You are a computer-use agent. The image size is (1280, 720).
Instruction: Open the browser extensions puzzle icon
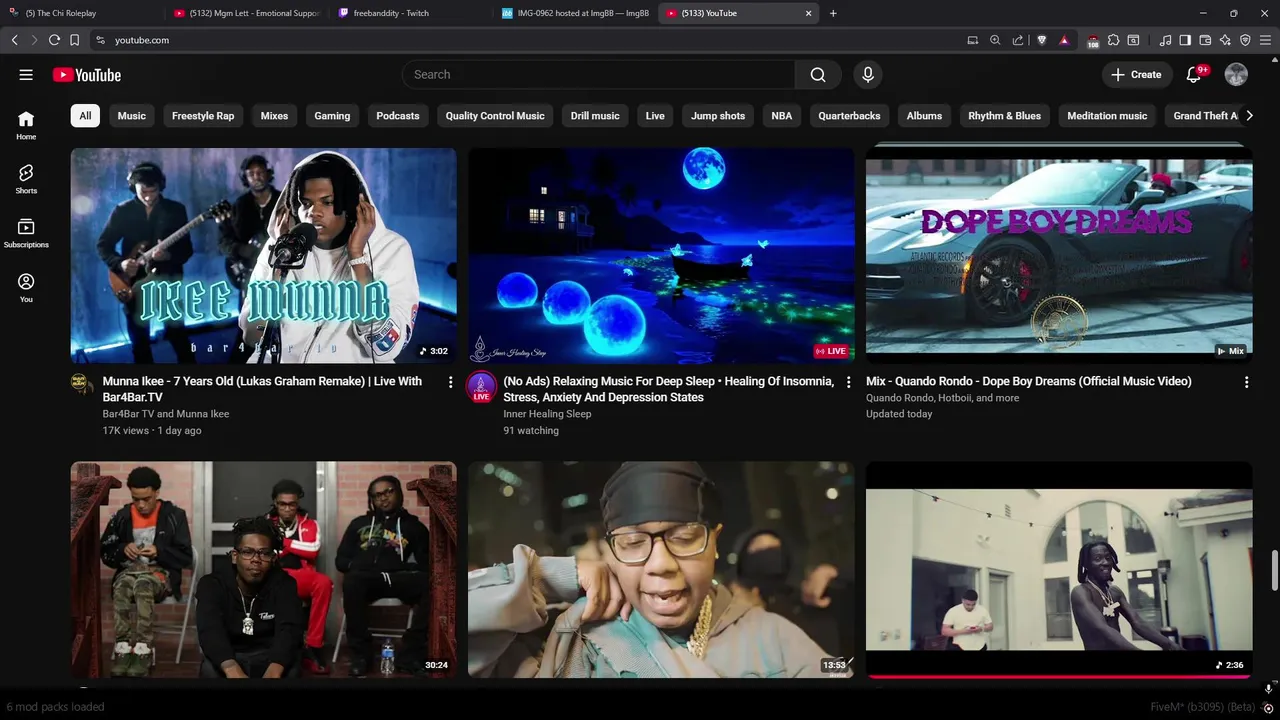pos(1113,40)
